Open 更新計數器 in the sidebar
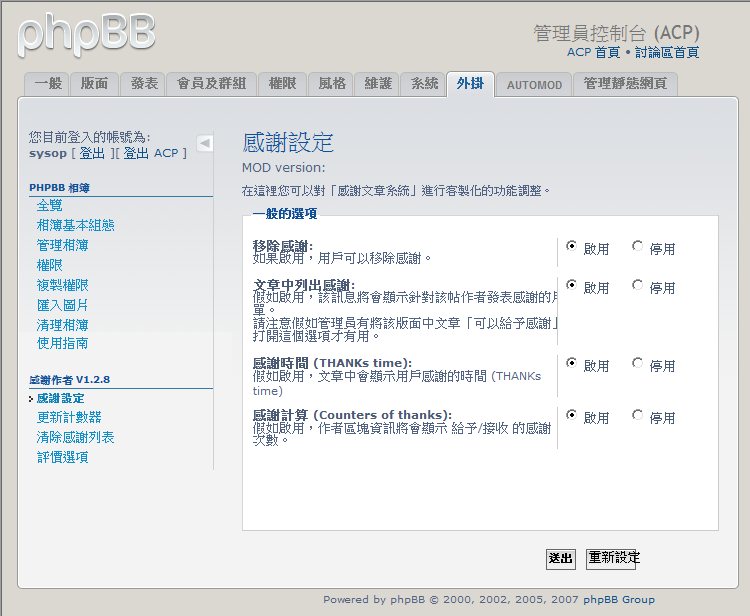The width and height of the screenshot is (750, 616). 69,417
